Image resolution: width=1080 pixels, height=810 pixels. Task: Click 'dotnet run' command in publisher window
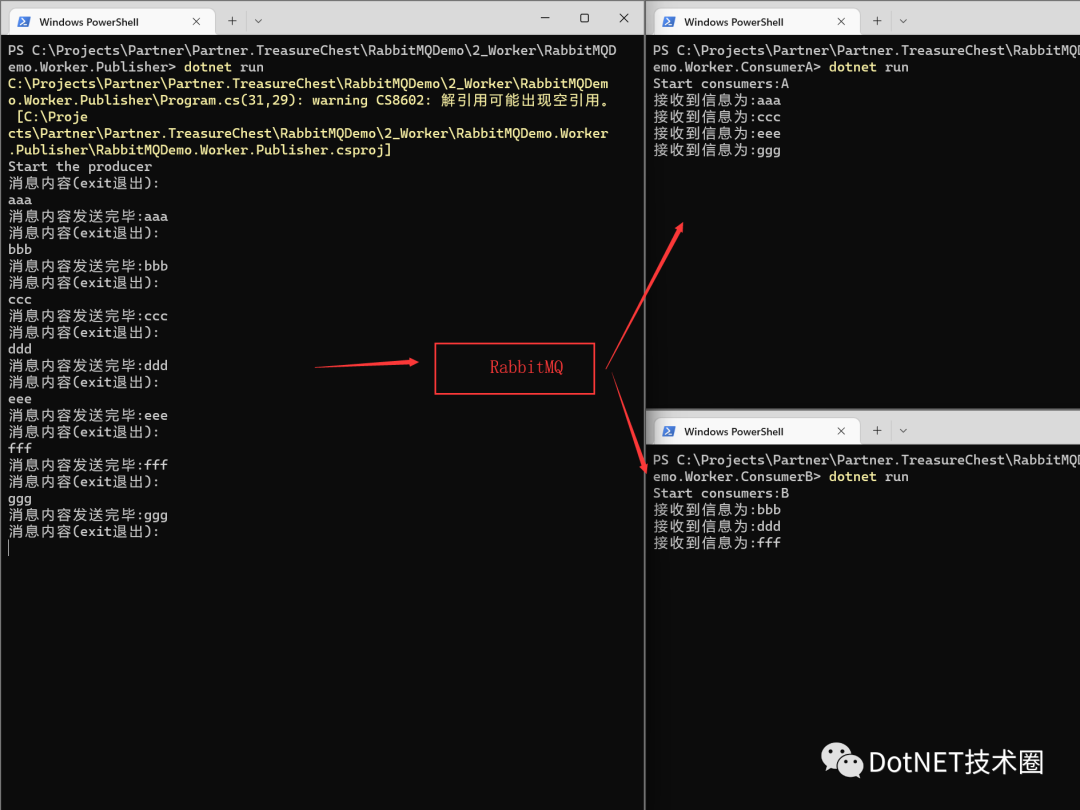pyautogui.click(x=224, y=67)
